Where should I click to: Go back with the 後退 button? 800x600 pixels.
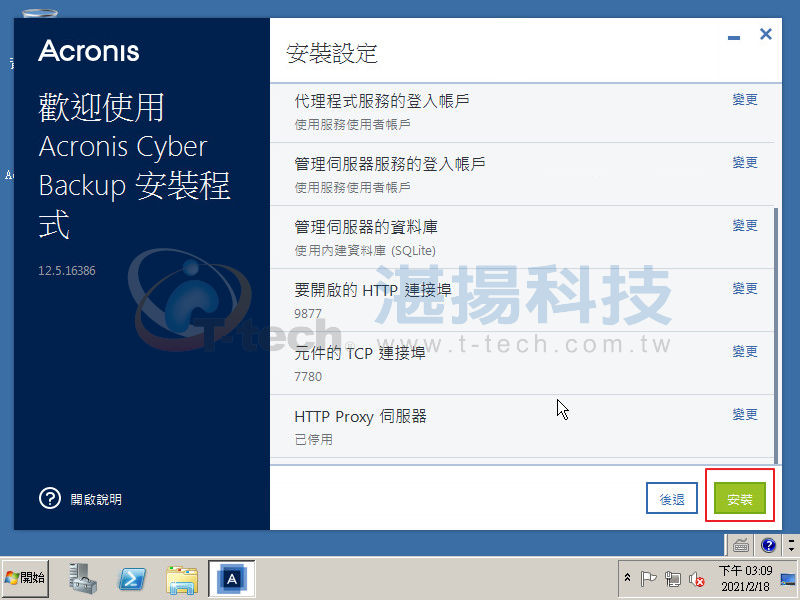[x=671, y=498]
